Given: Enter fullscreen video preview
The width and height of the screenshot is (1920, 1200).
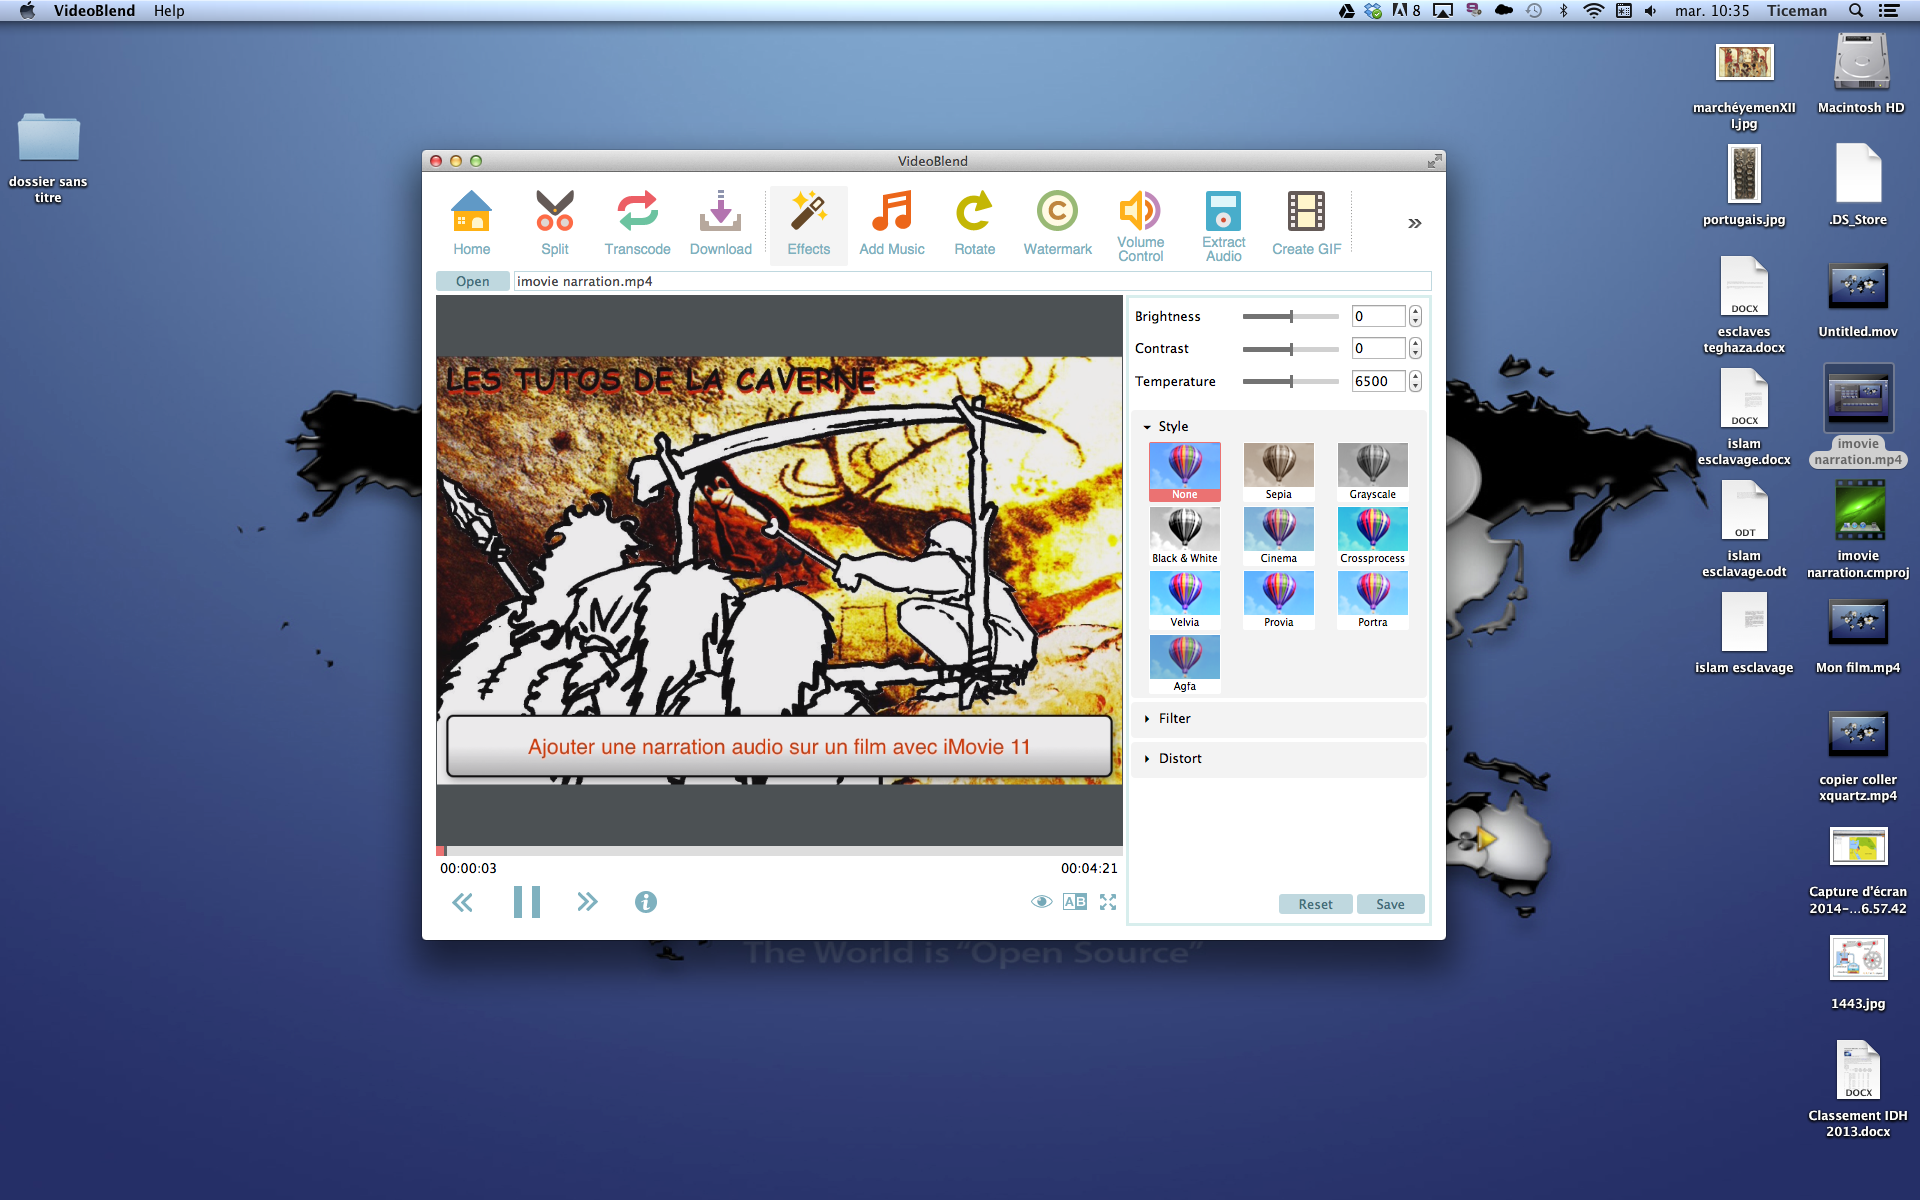Looking at the screenshot, I should pos(1108,902).
